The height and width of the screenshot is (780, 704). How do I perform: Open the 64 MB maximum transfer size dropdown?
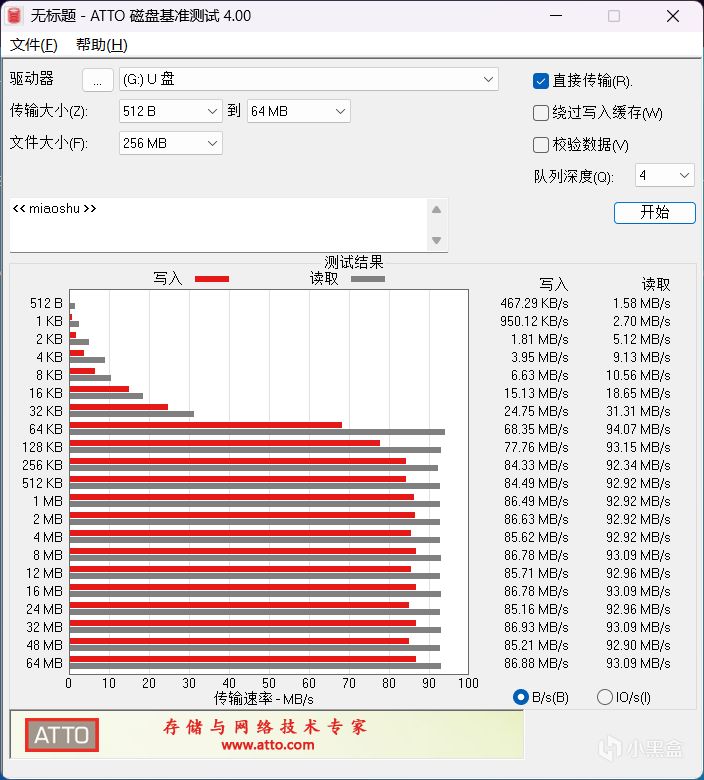(x=299, y=111)
